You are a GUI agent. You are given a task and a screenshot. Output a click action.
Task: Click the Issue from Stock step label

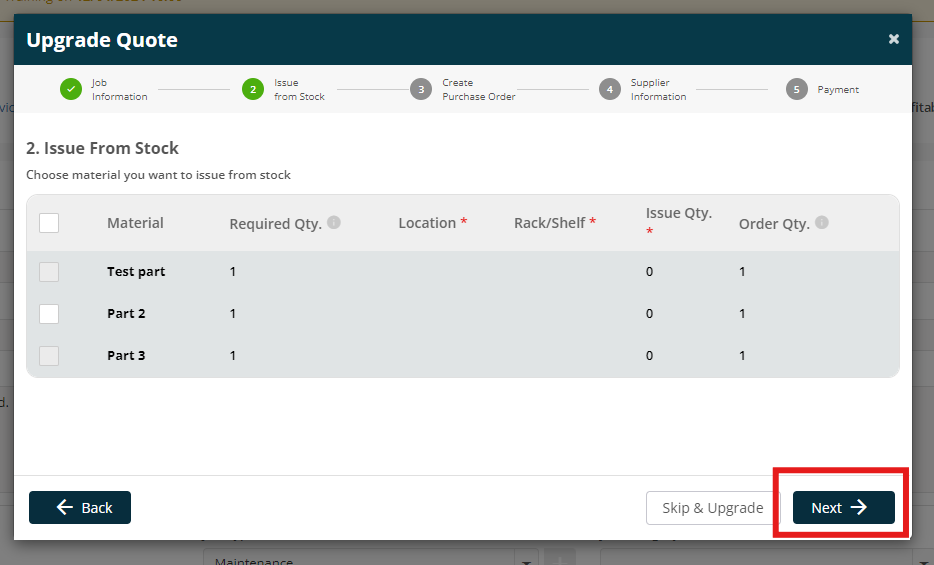(x=299, y=89)
